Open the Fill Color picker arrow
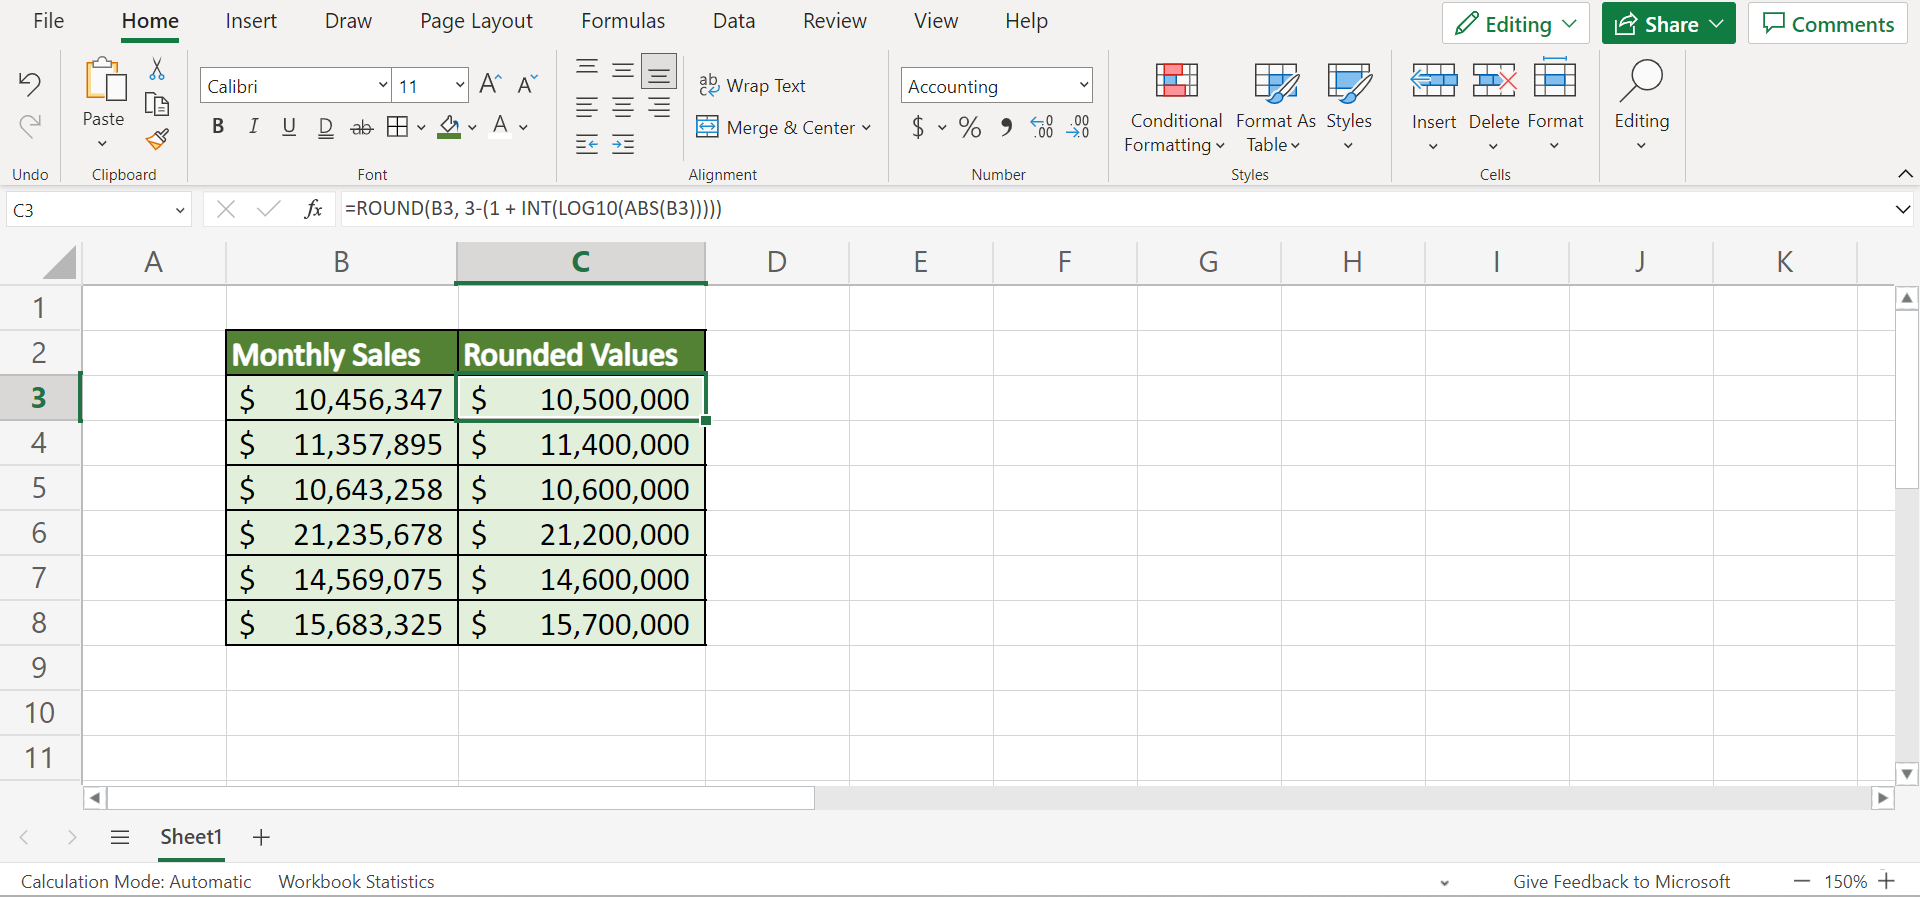Screen dimensions: 1920x897 [472, 127]
